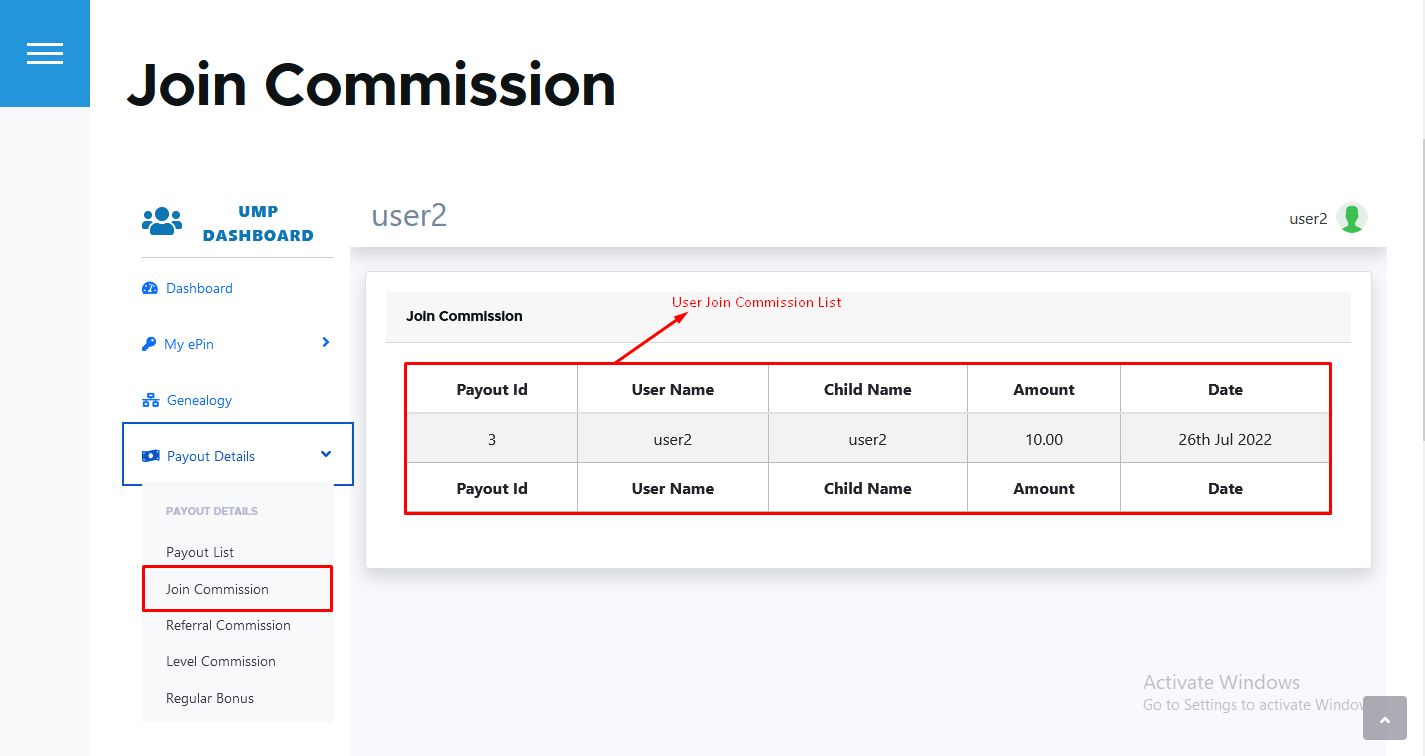Collapse the Payout Details chevron

click(326, 455)
